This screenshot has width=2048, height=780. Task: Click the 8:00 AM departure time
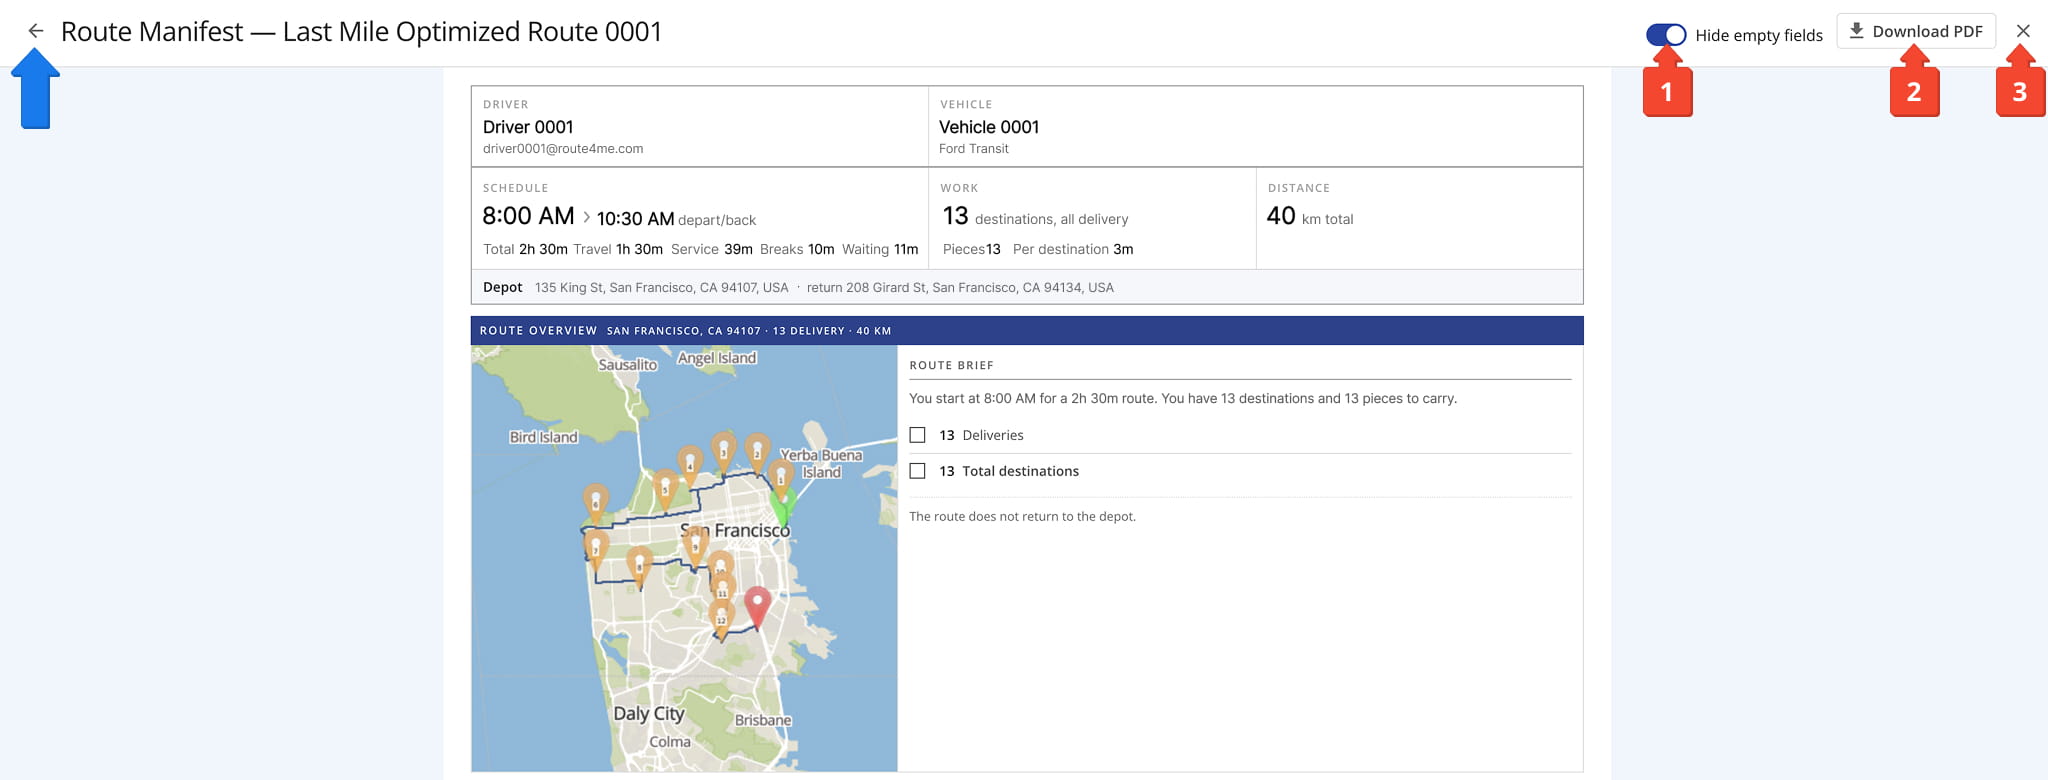coord(528,216)
